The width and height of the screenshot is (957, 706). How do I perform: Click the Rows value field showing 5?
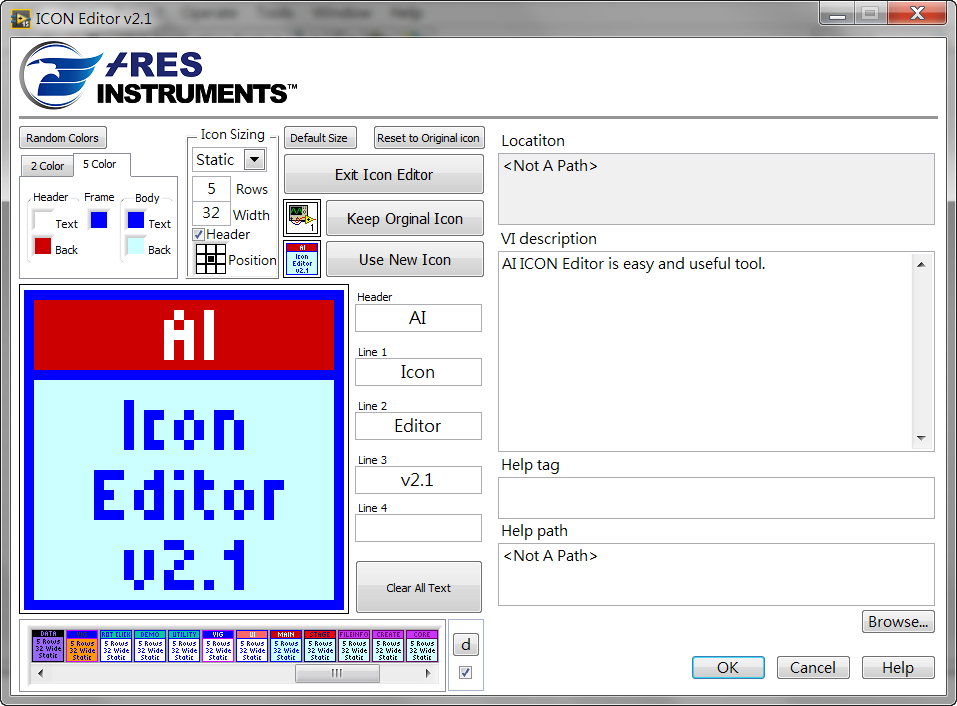pos(211,189)
